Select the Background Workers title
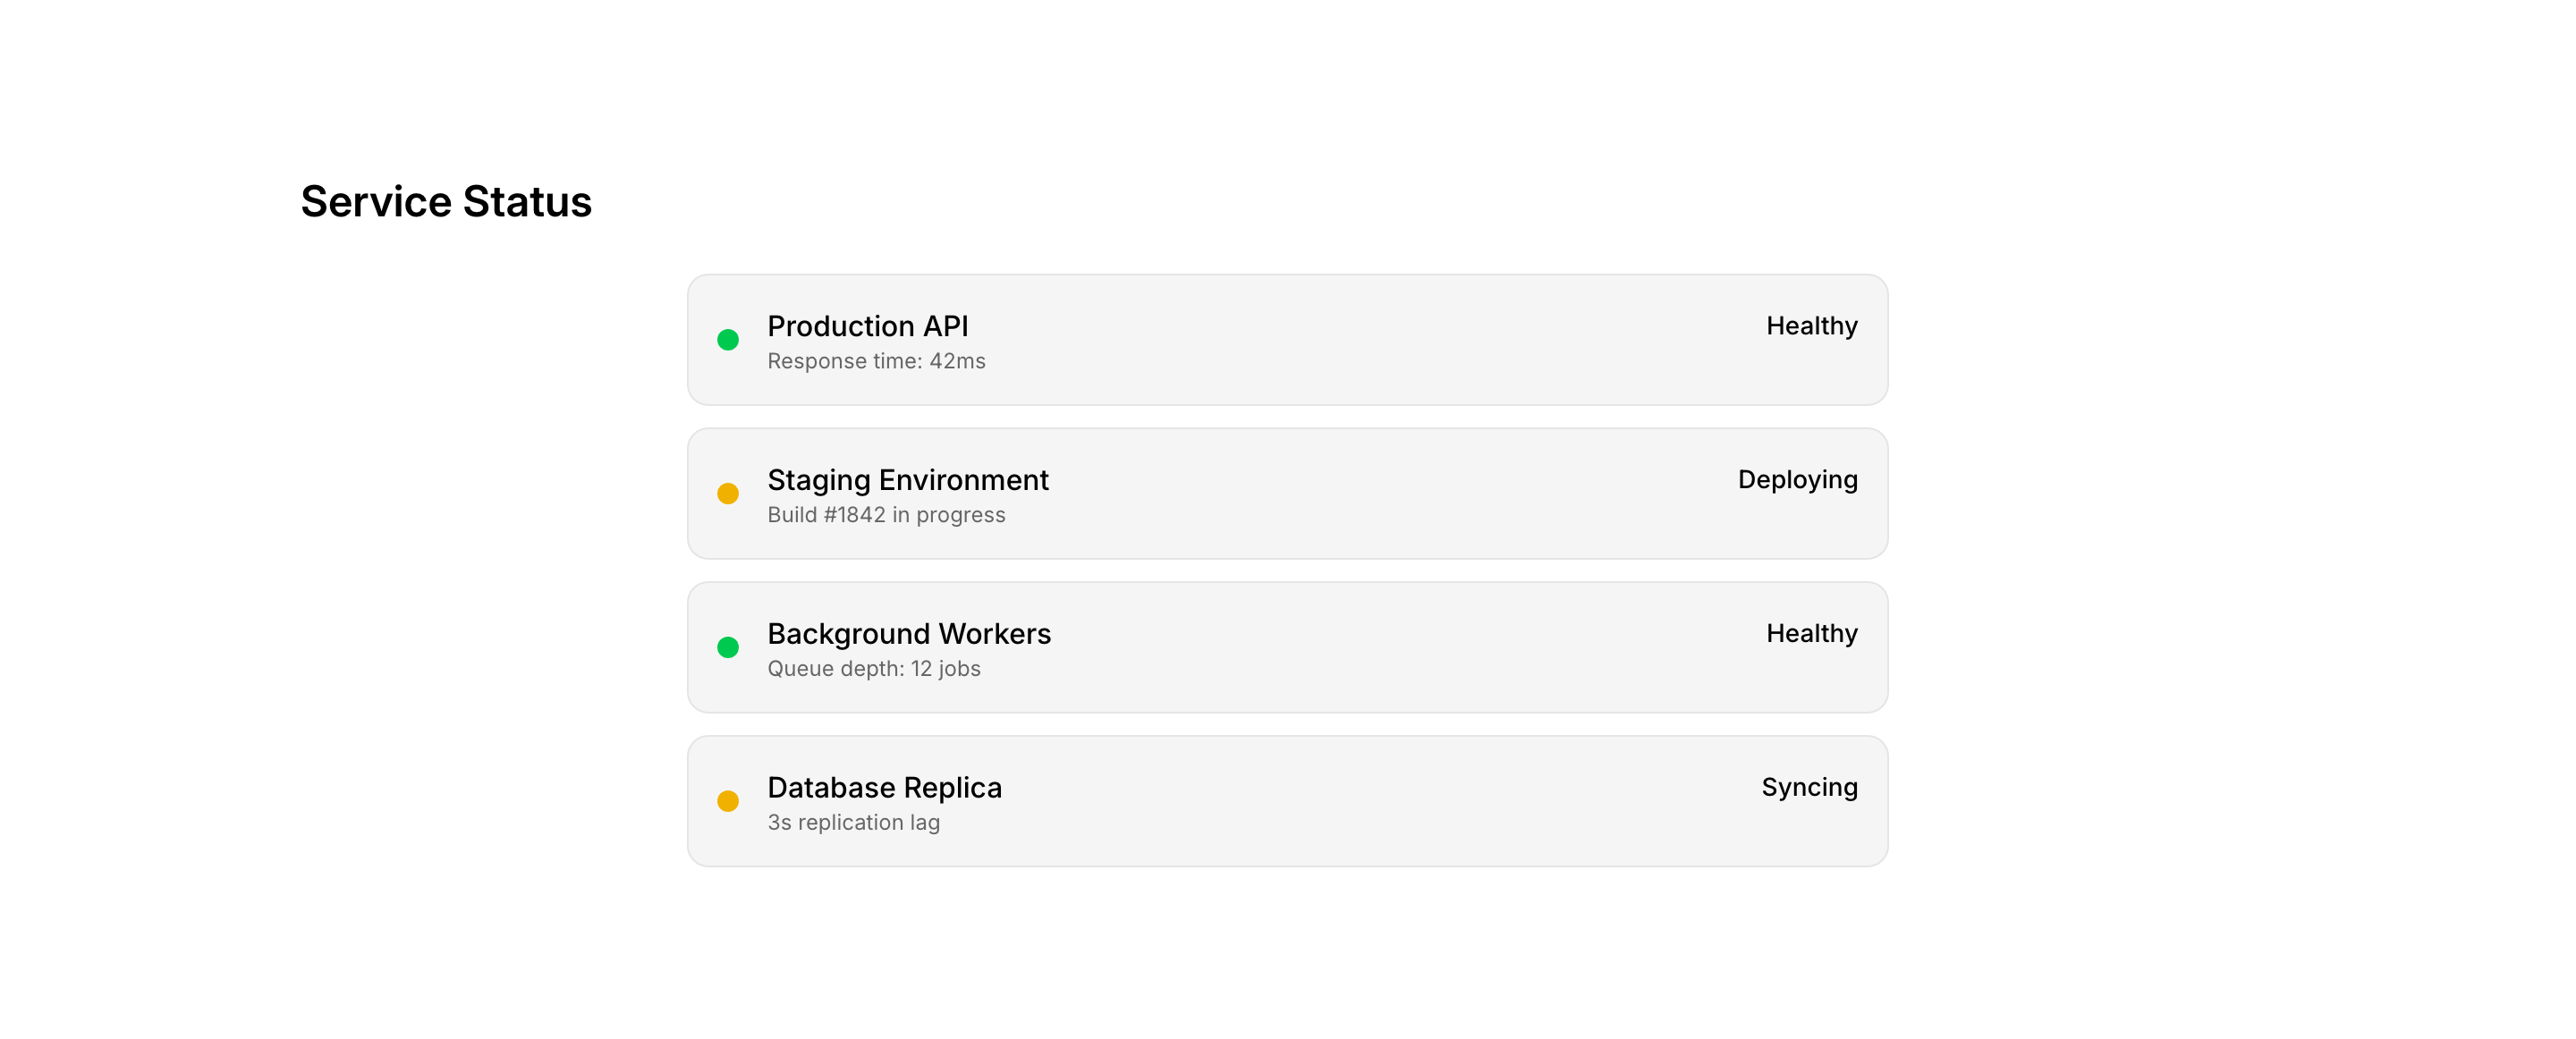 908,634
